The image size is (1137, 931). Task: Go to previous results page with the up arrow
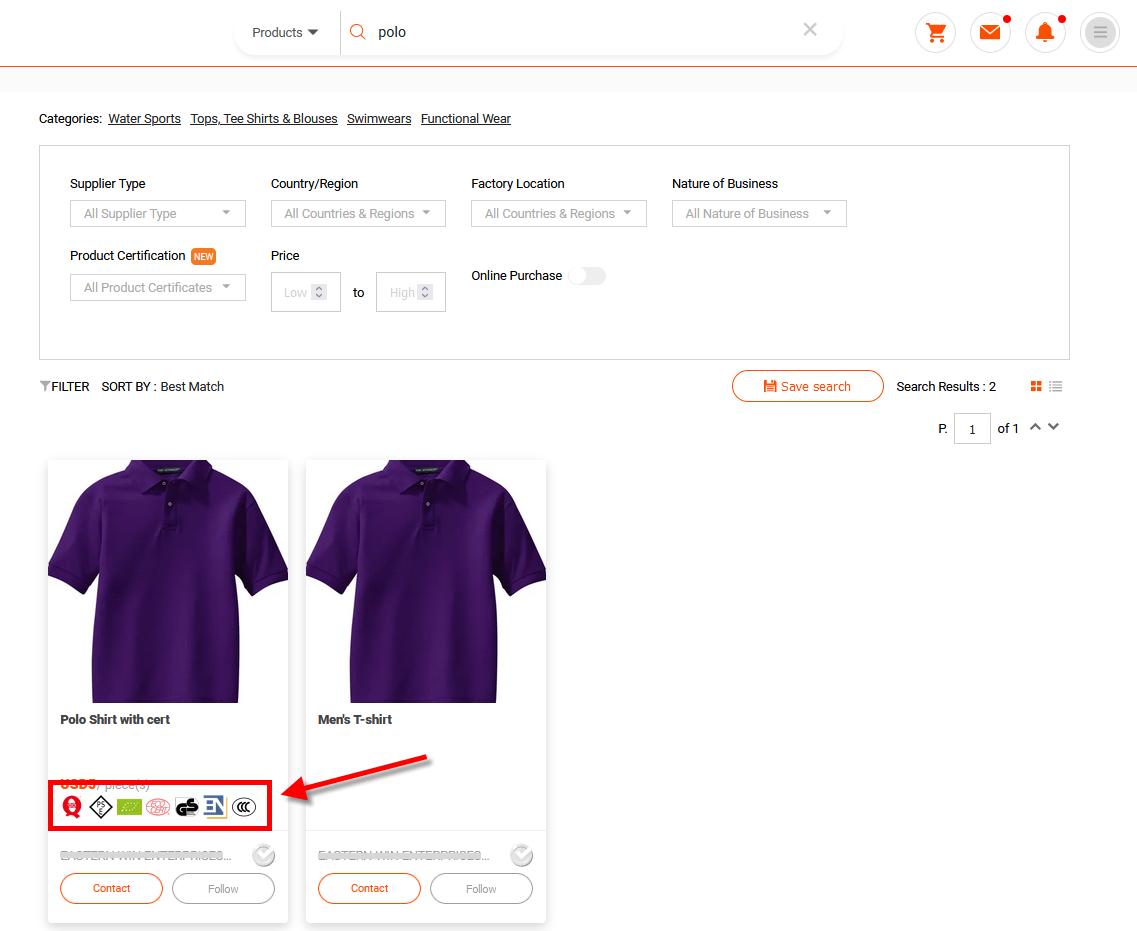(x=1035, y=427)
